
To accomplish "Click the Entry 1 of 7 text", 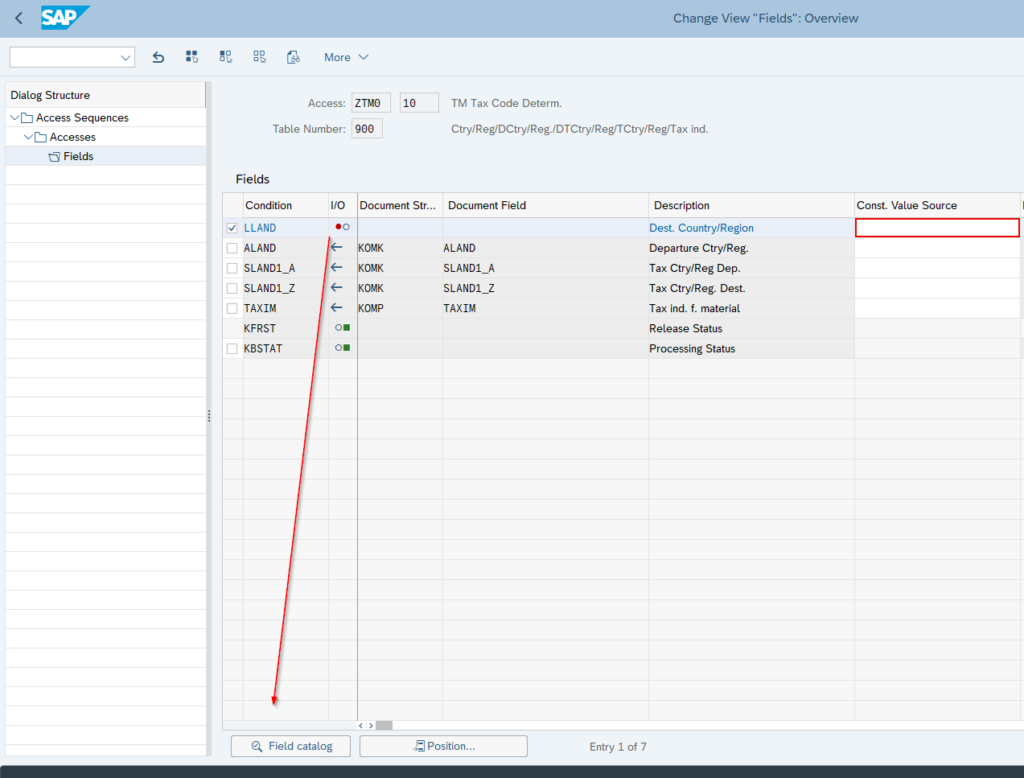I will (618, 747).
